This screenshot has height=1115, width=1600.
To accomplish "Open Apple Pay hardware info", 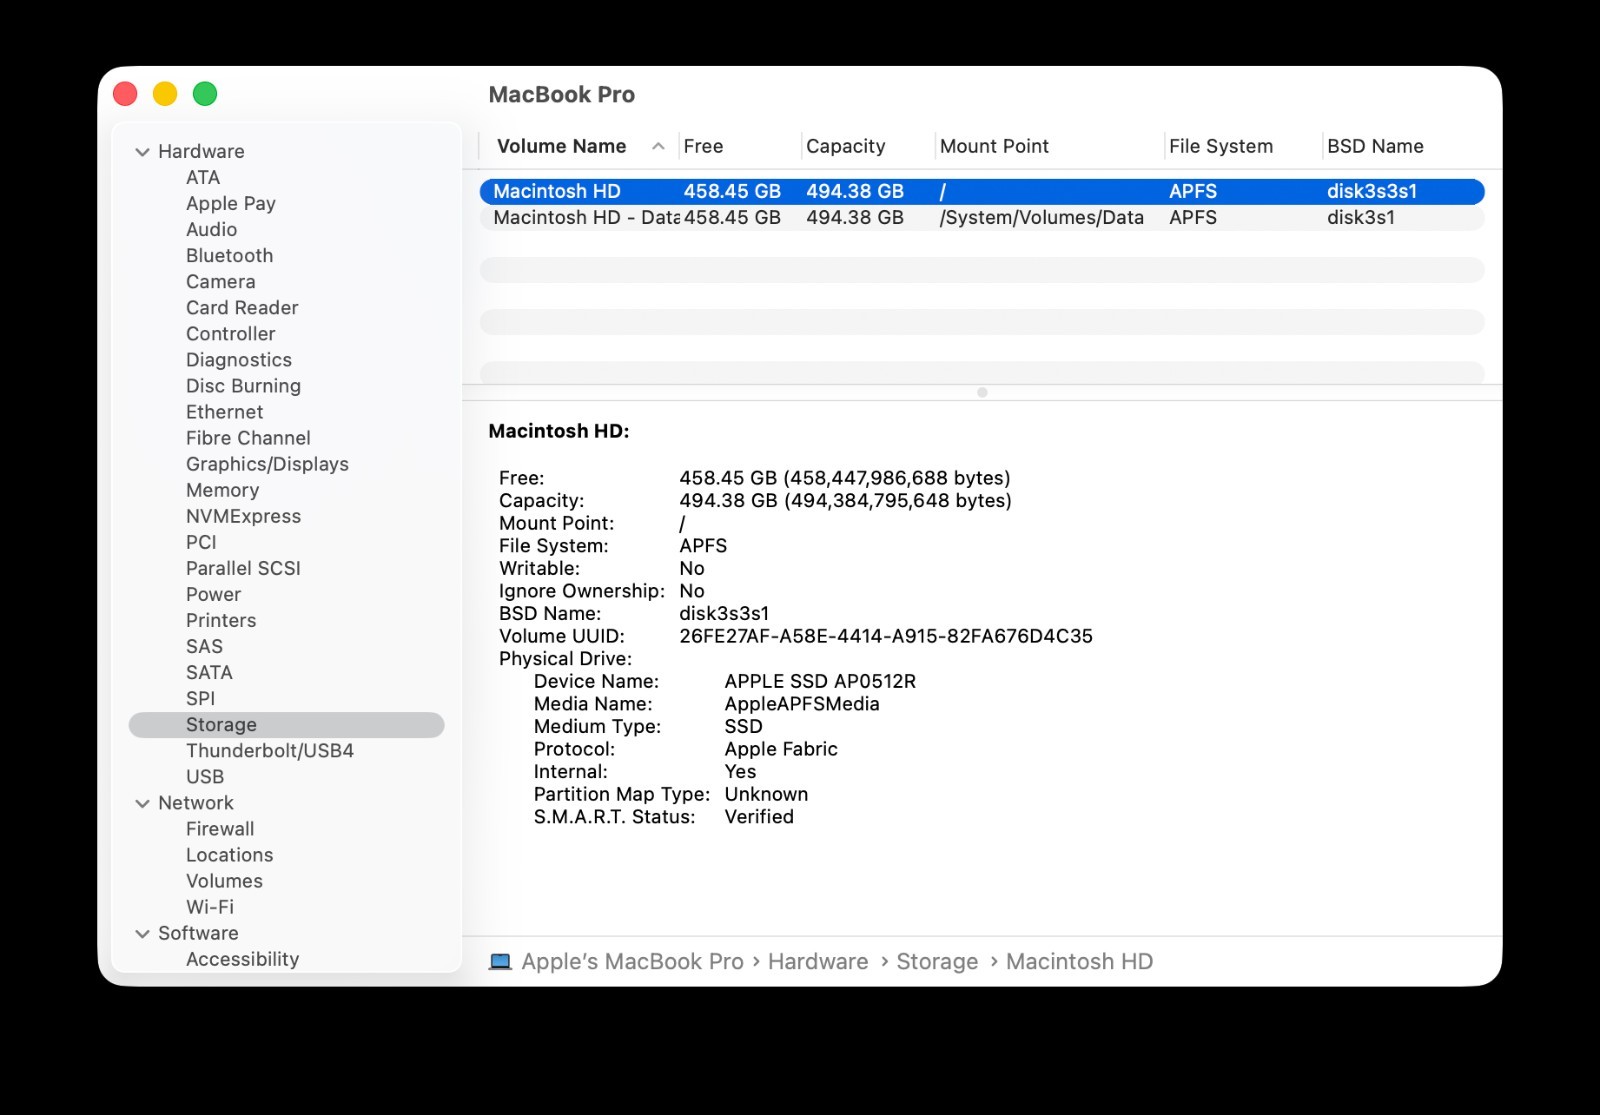I will [231, 203].
